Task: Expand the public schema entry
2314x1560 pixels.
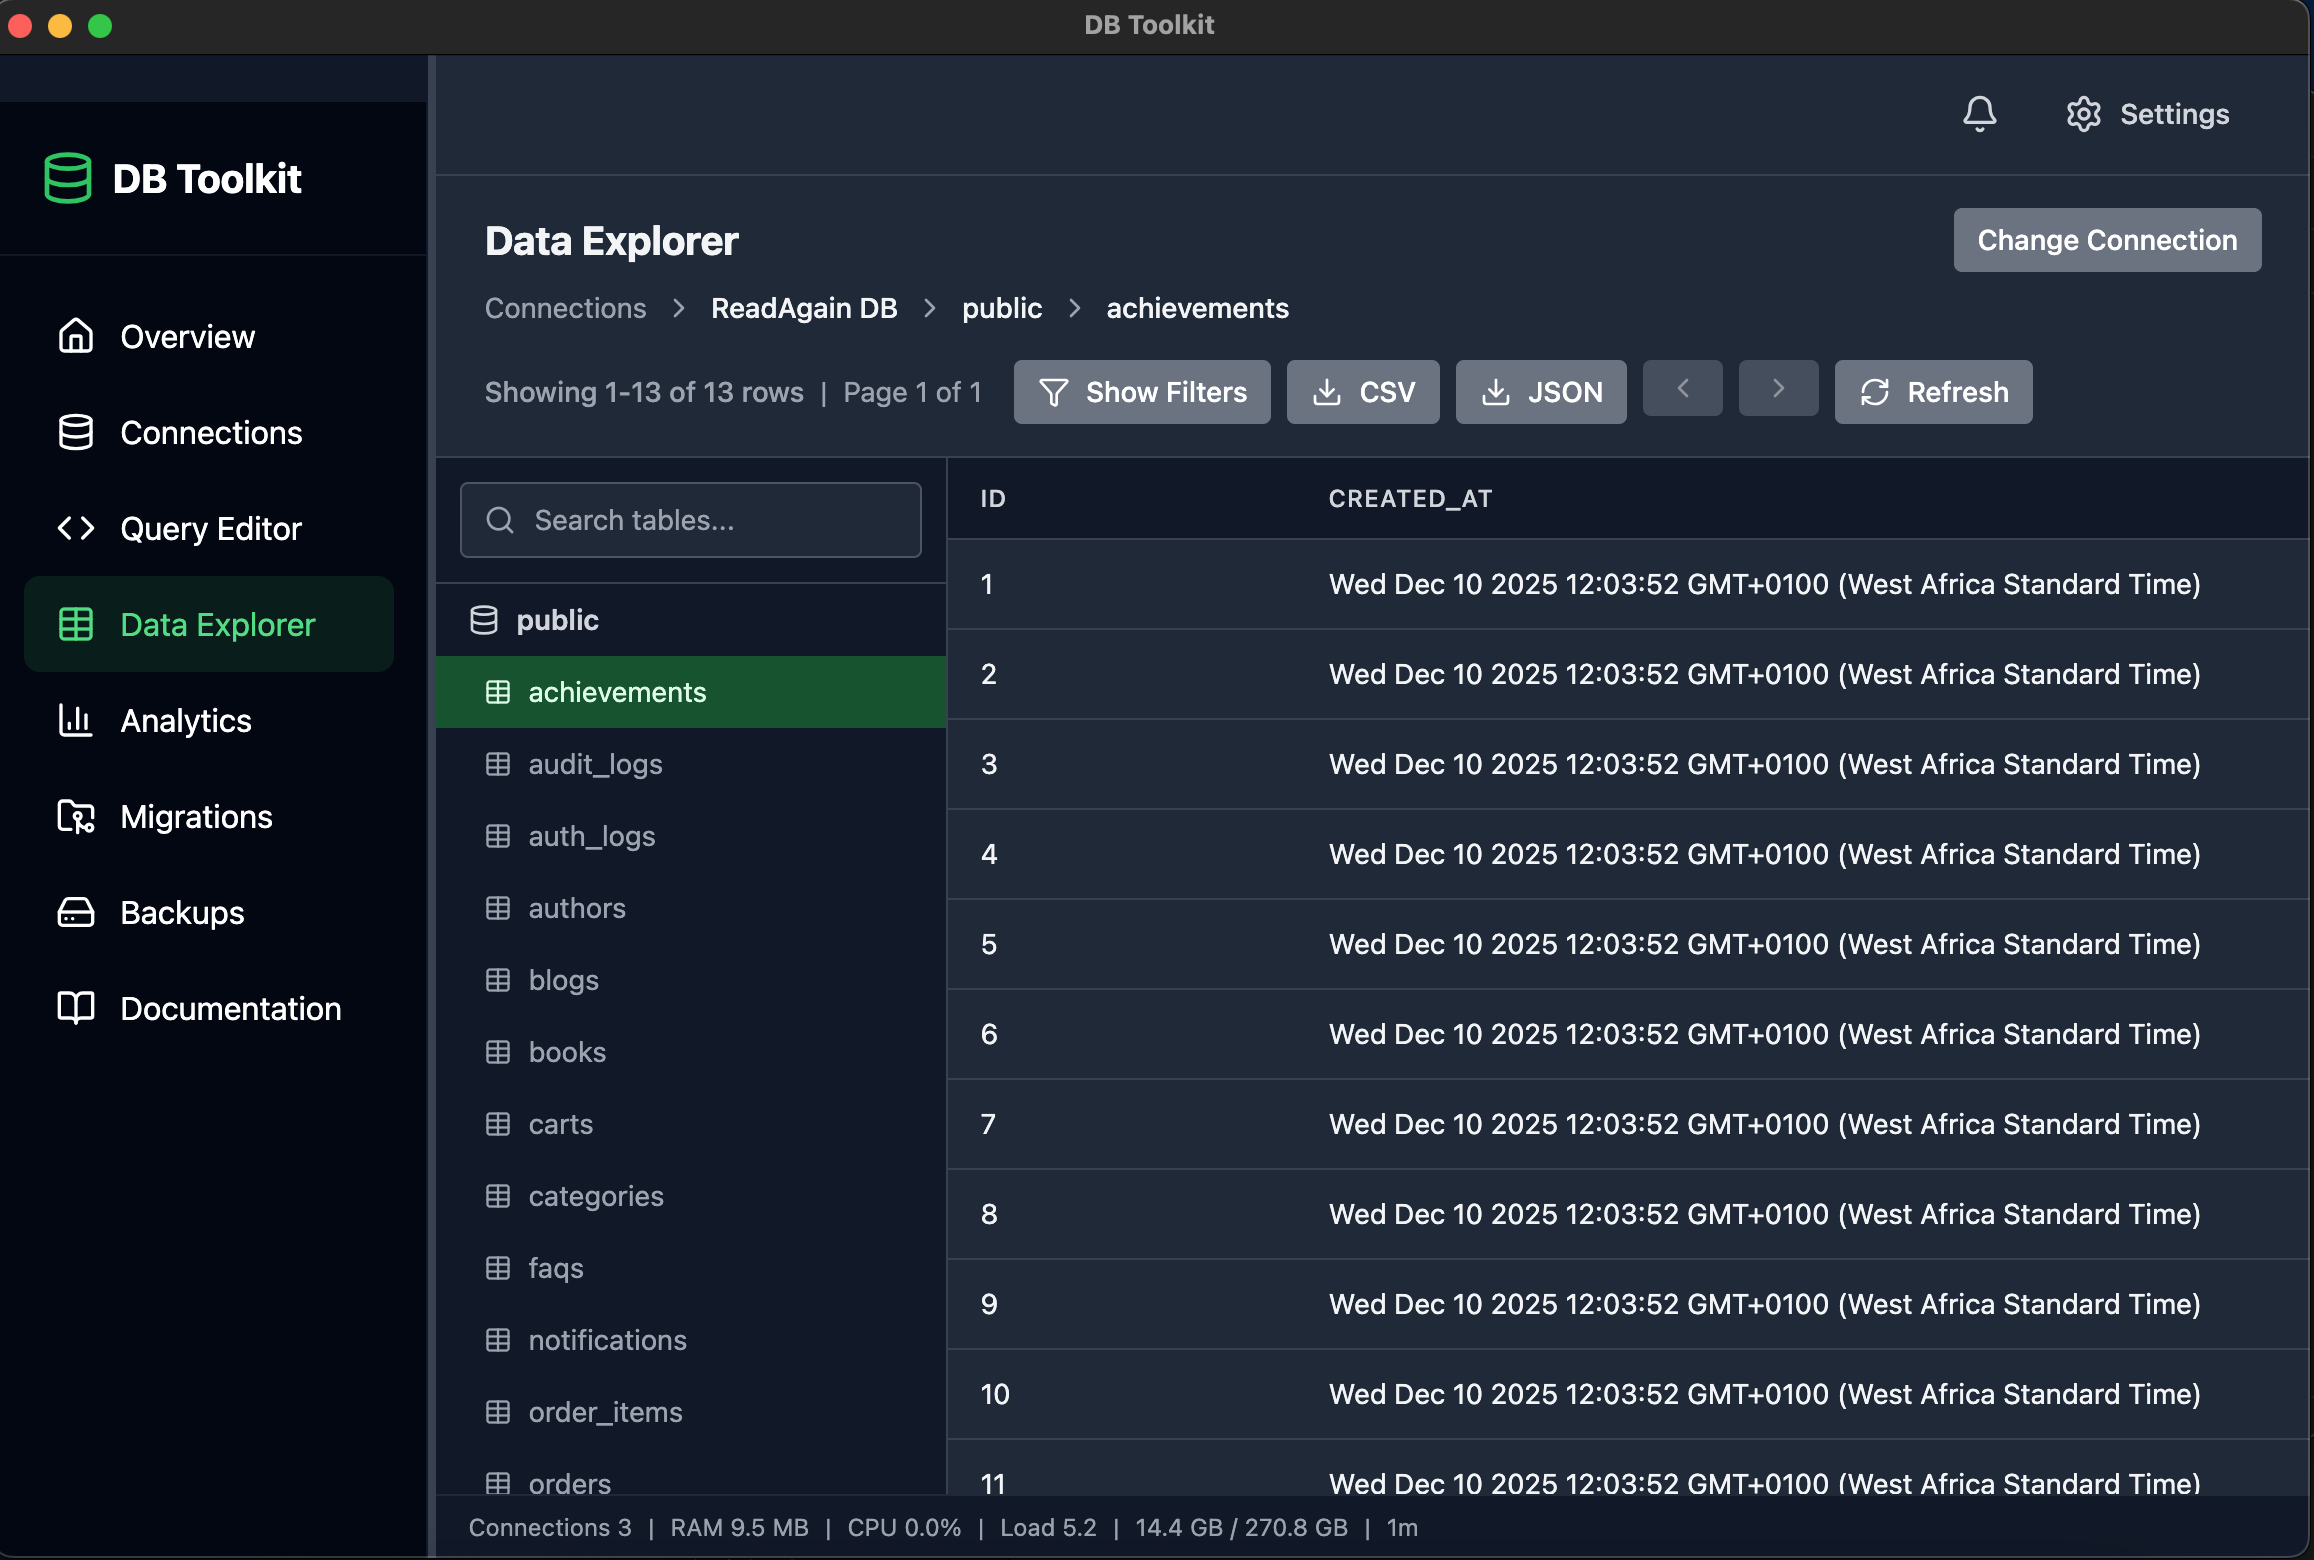Action: [x=556, y=619]
